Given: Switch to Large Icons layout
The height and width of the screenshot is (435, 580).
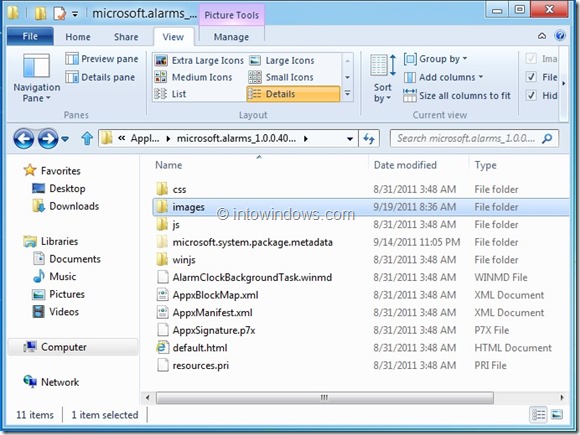Looking at the screenshot, I should pos(281,60).
